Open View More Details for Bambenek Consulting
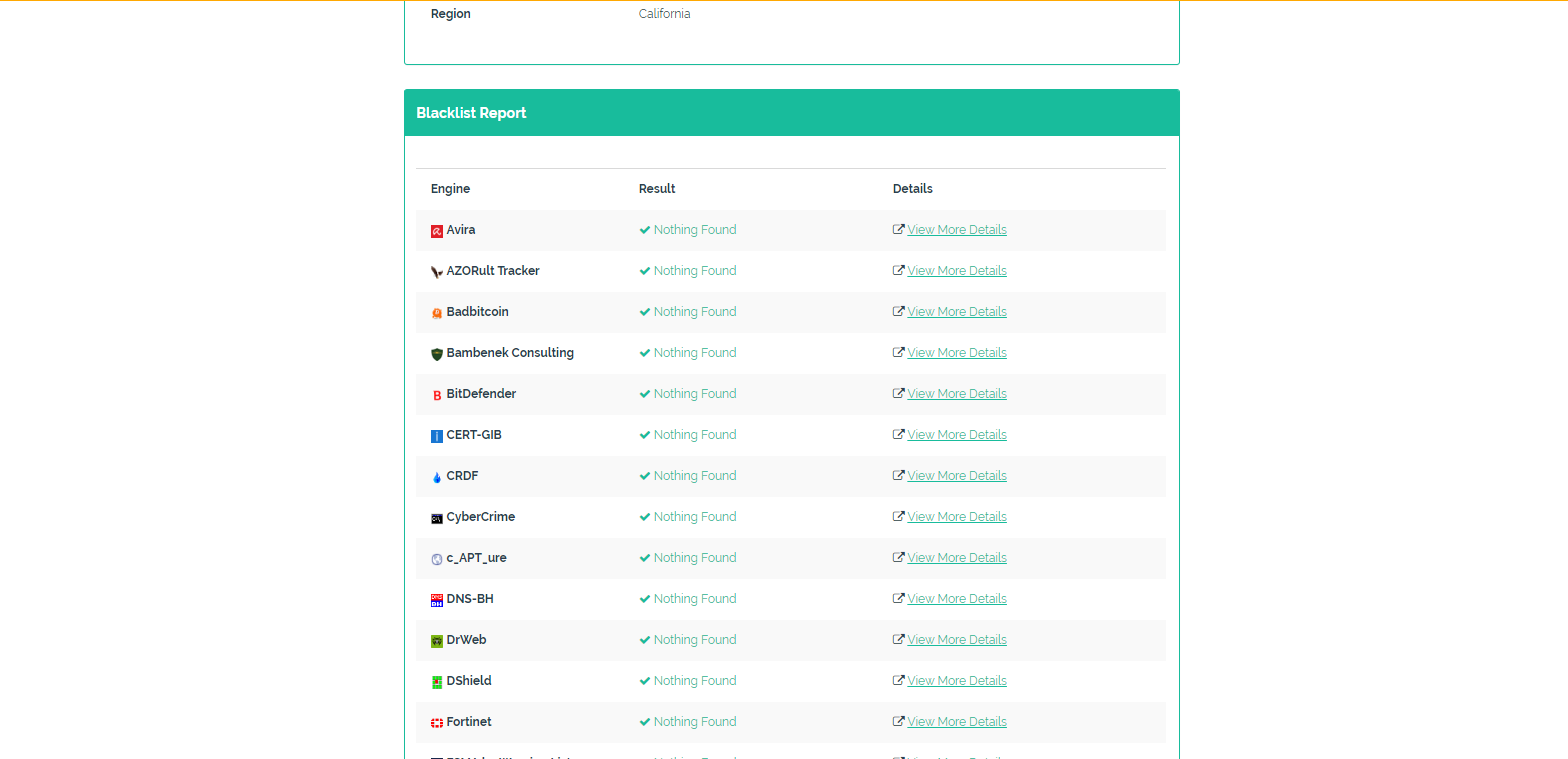Viewport: 1568px width, 759px height. point(957,353)
